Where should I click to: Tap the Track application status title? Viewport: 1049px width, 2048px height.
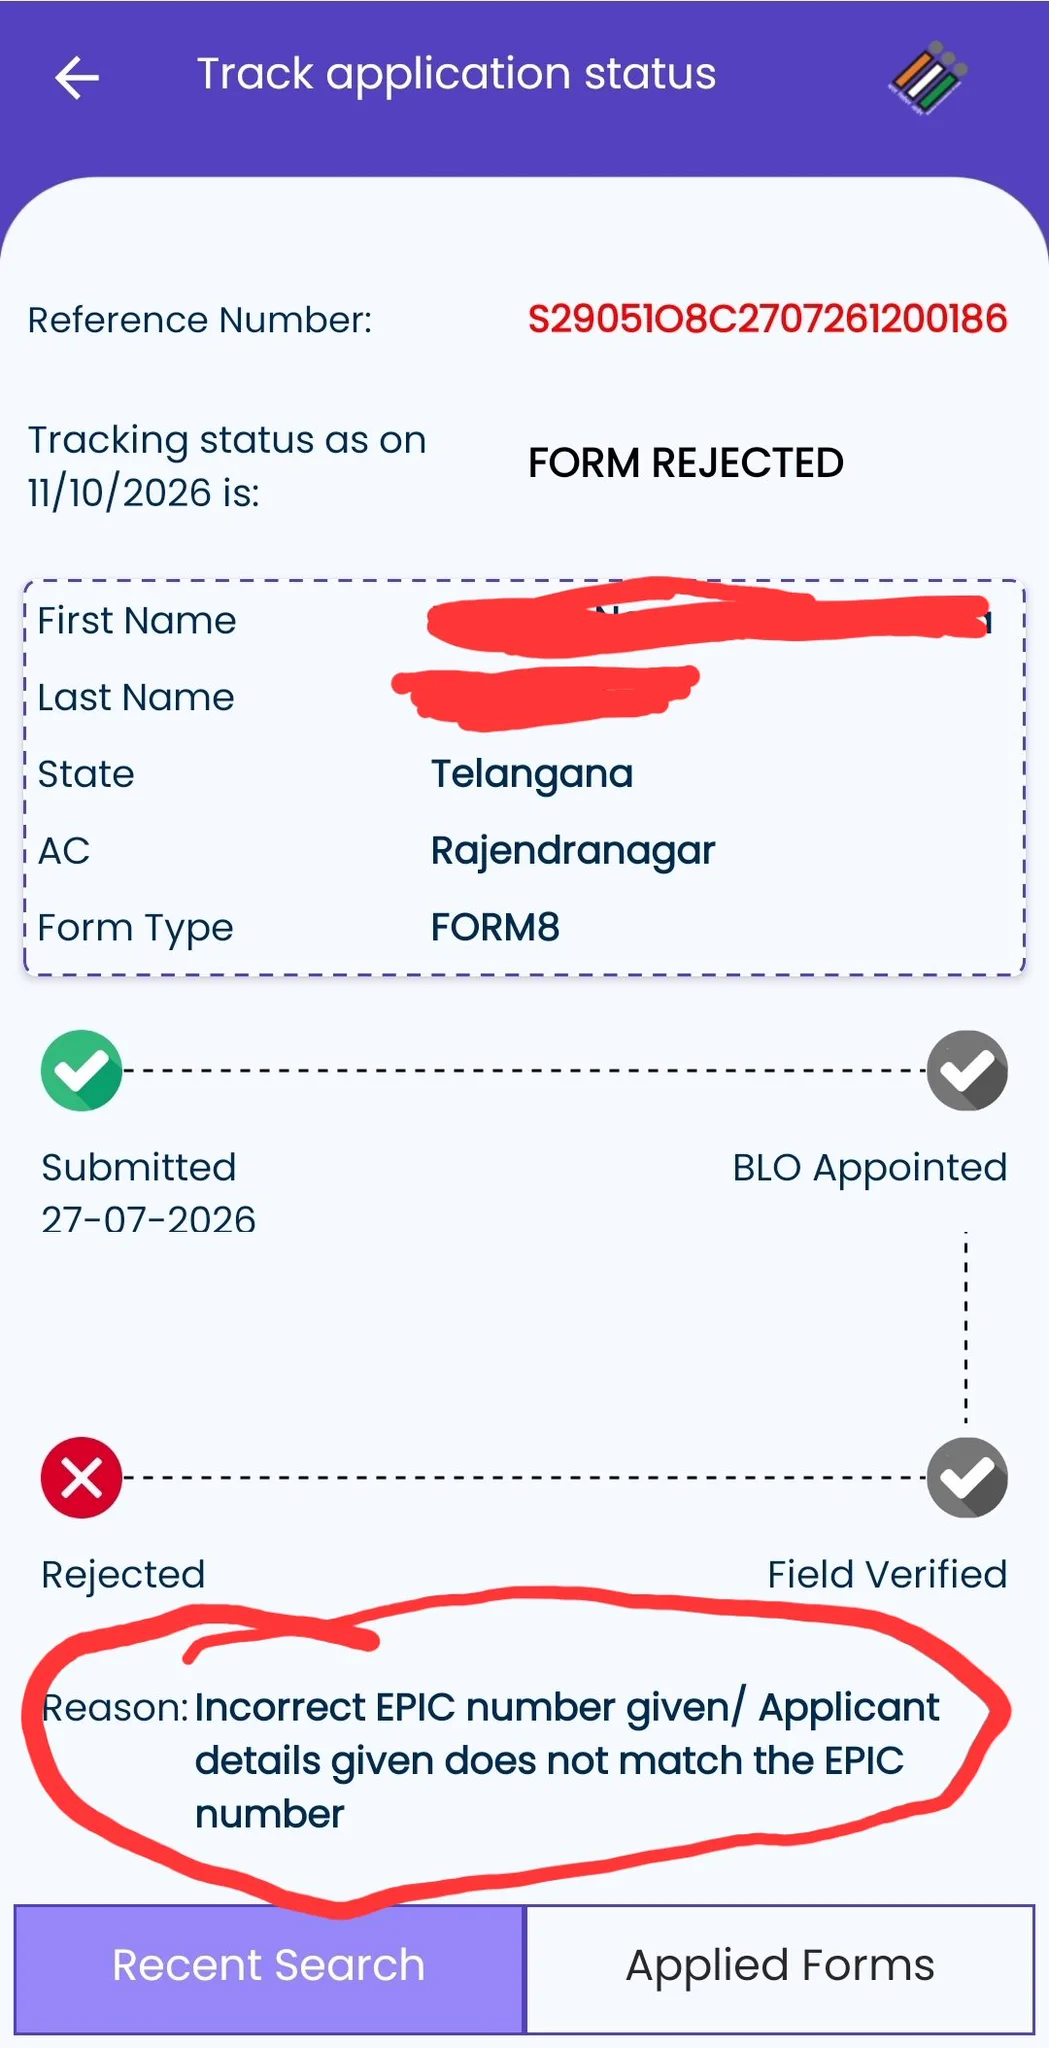pos(456,74)
